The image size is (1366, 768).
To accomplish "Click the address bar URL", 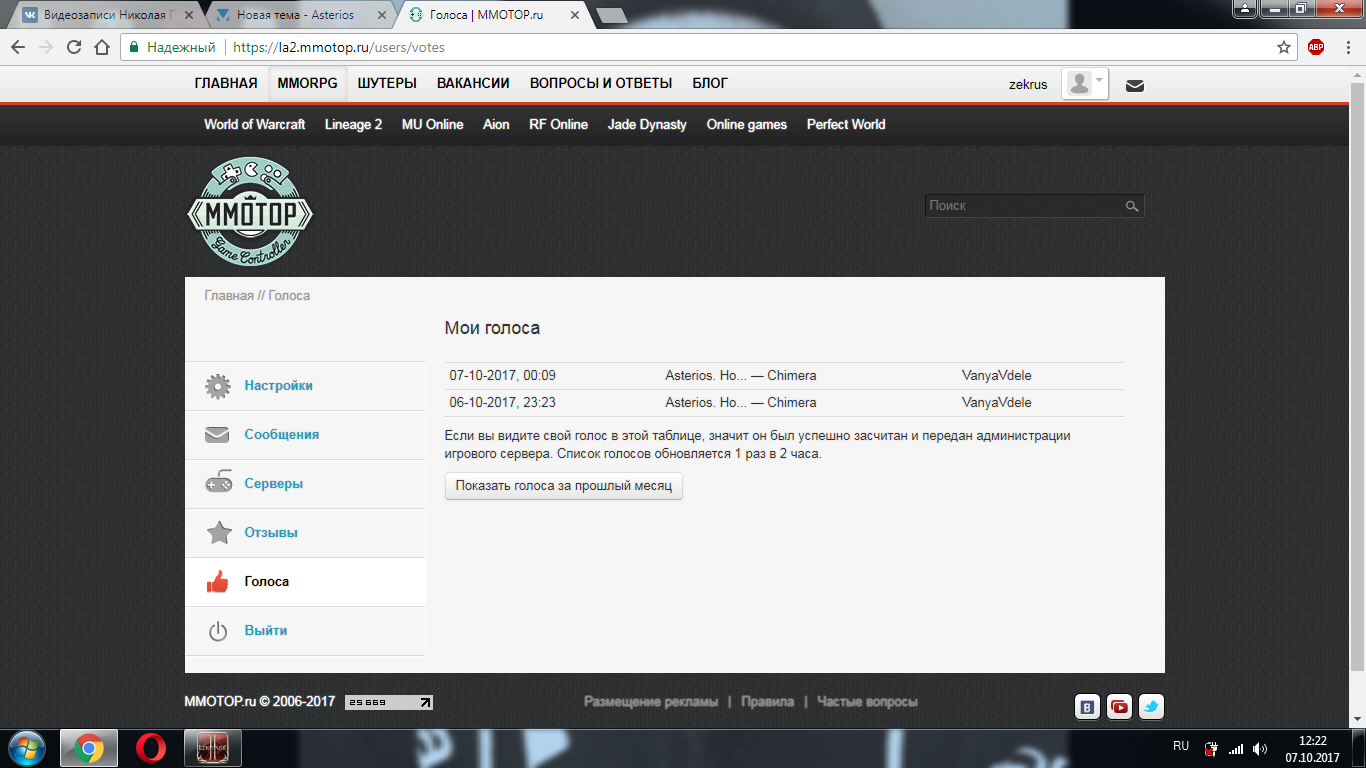I will point(338,47).
